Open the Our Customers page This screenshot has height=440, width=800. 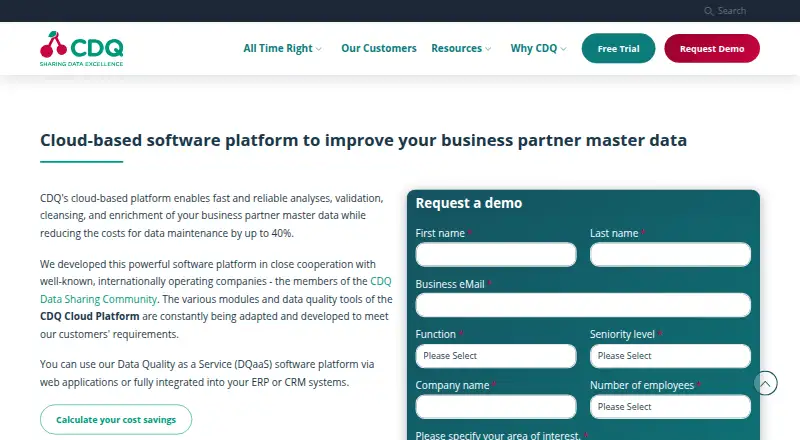point(379,48)
